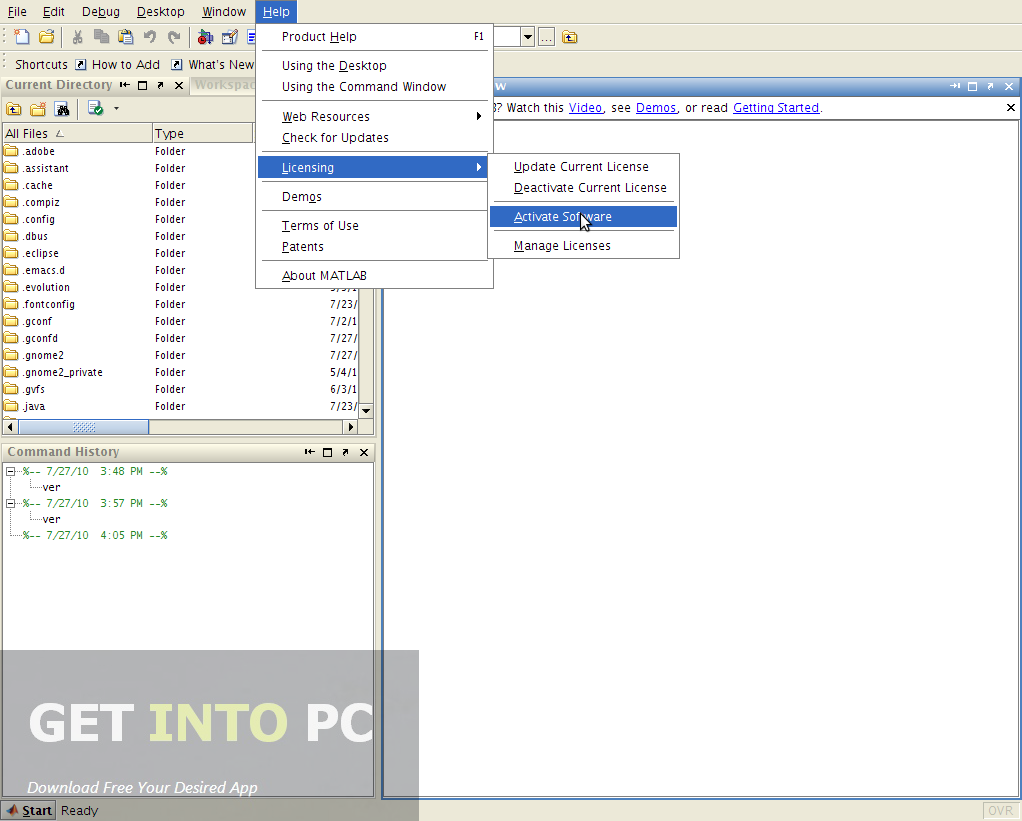This screenshot has height=821, width=1022.
Task: Undock the Current Directory panel
Action: [160, 85]
